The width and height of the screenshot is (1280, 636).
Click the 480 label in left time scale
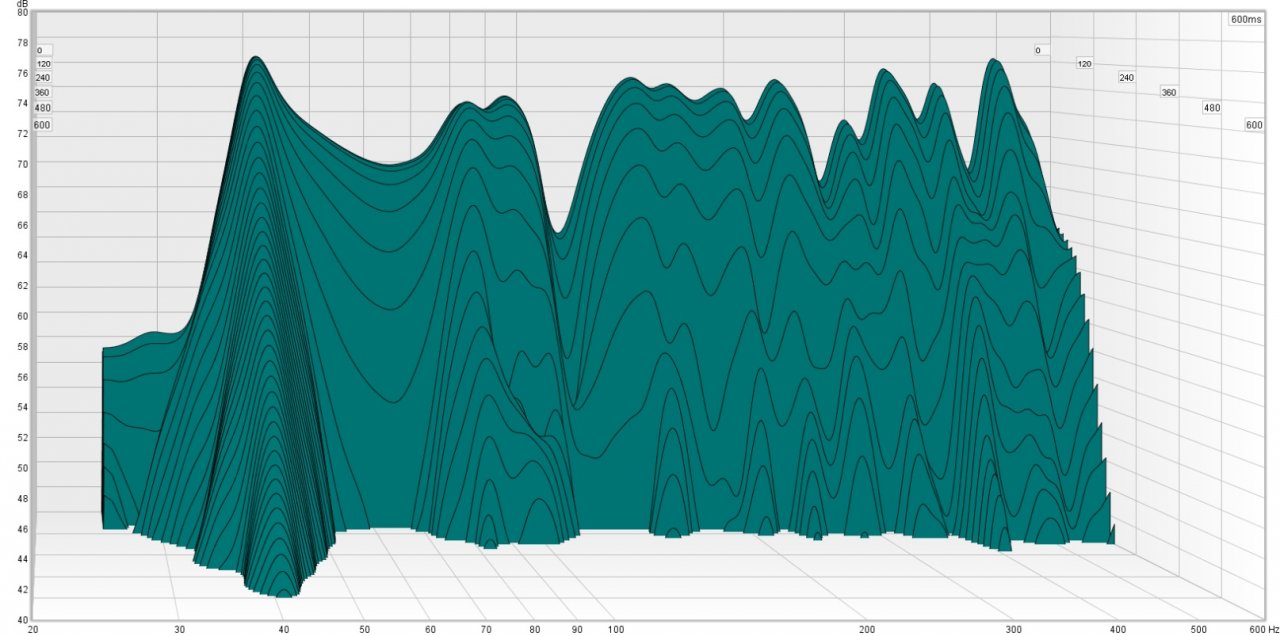pyautogui.click(x=42, y=108)
